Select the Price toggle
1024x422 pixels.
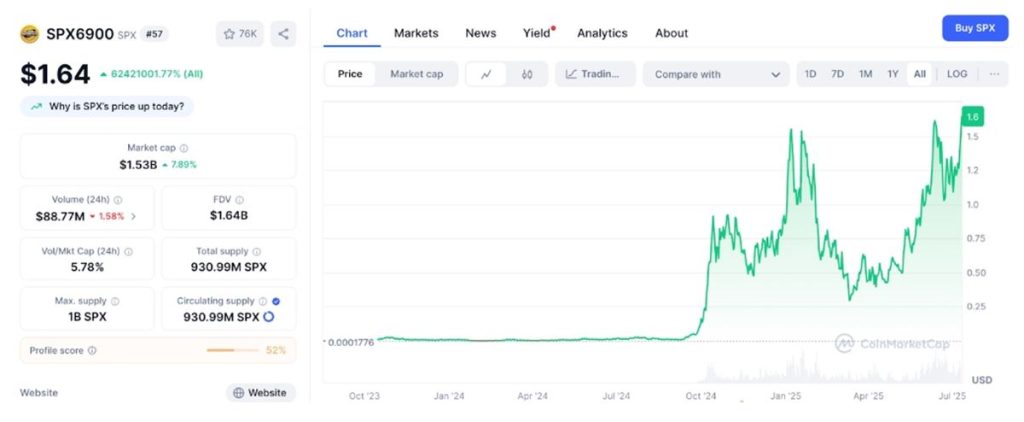[350, 74]
